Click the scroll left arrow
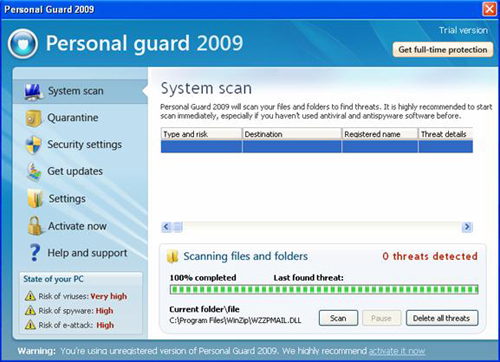 (166, 227)
